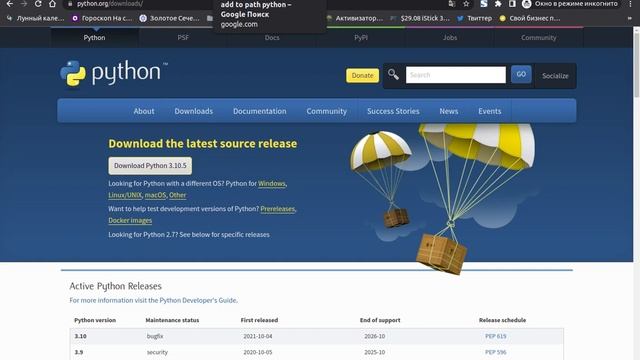Open the blue S extension icon
The image size is (640, 360).
(x=484, y=4)
